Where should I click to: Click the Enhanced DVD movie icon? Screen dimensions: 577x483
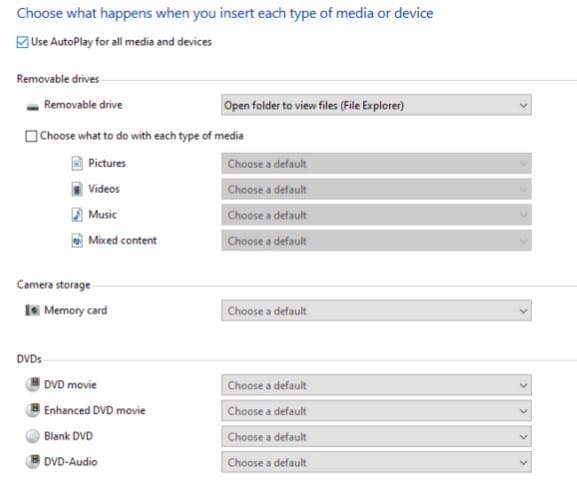(x=32, y=411)
